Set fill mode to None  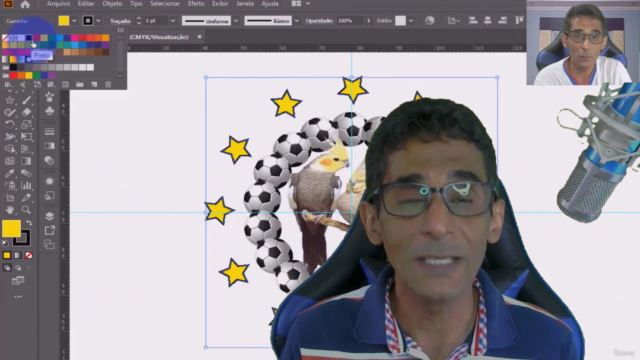(29, 256)
